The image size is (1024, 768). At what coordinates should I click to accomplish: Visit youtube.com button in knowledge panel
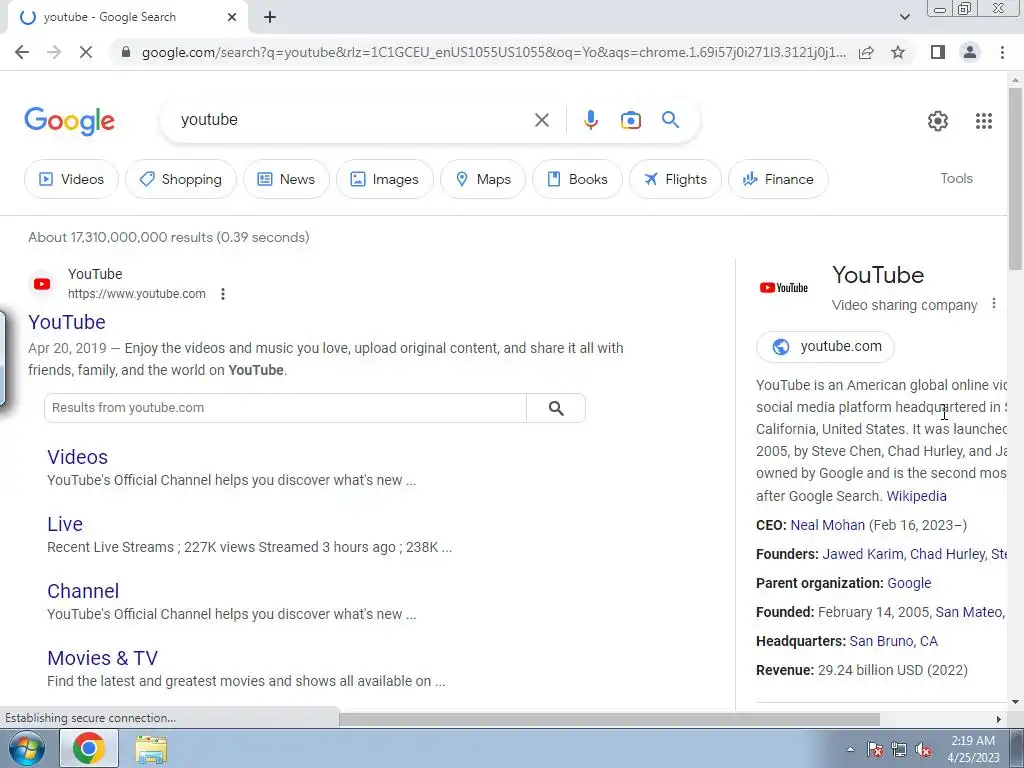tap(825, 347)
